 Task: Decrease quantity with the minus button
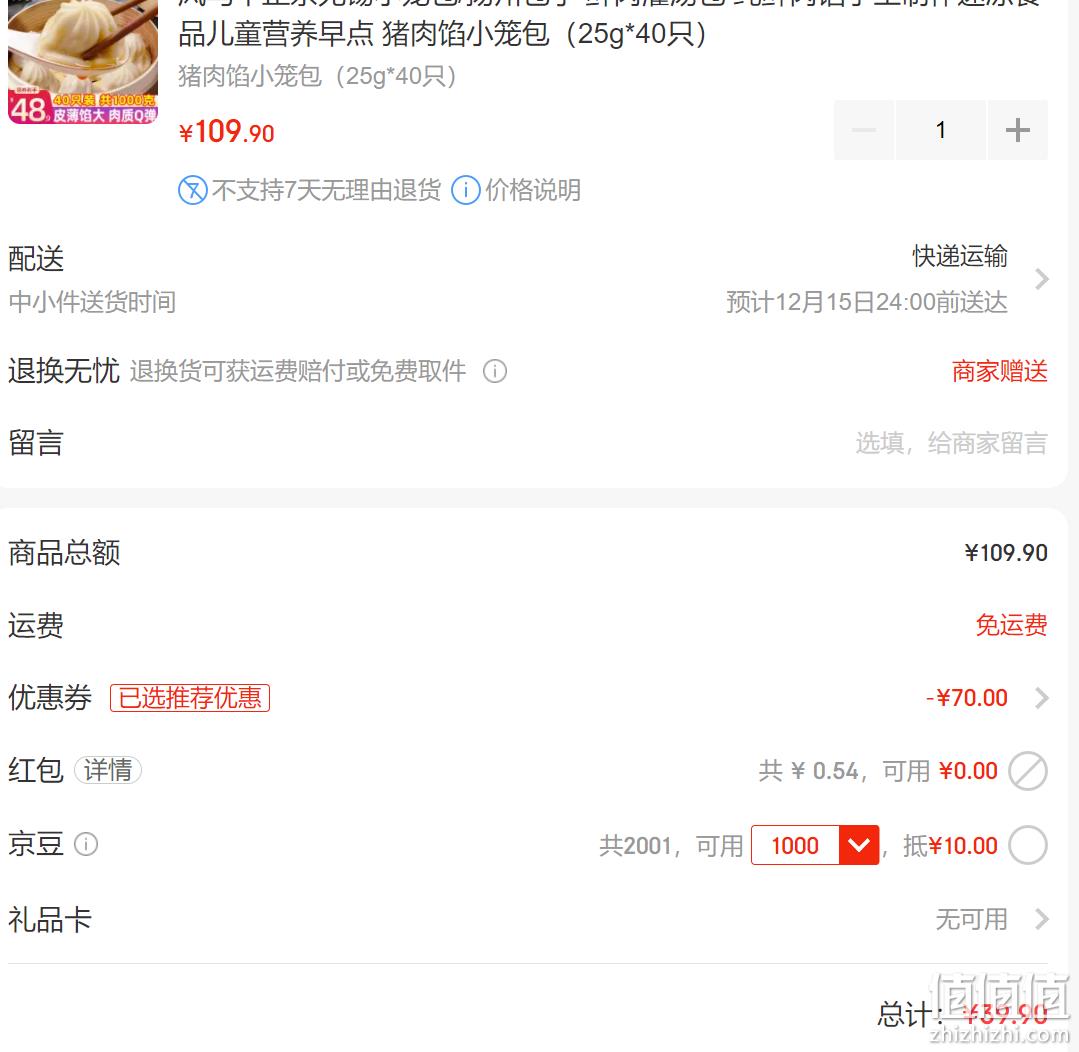864,130
